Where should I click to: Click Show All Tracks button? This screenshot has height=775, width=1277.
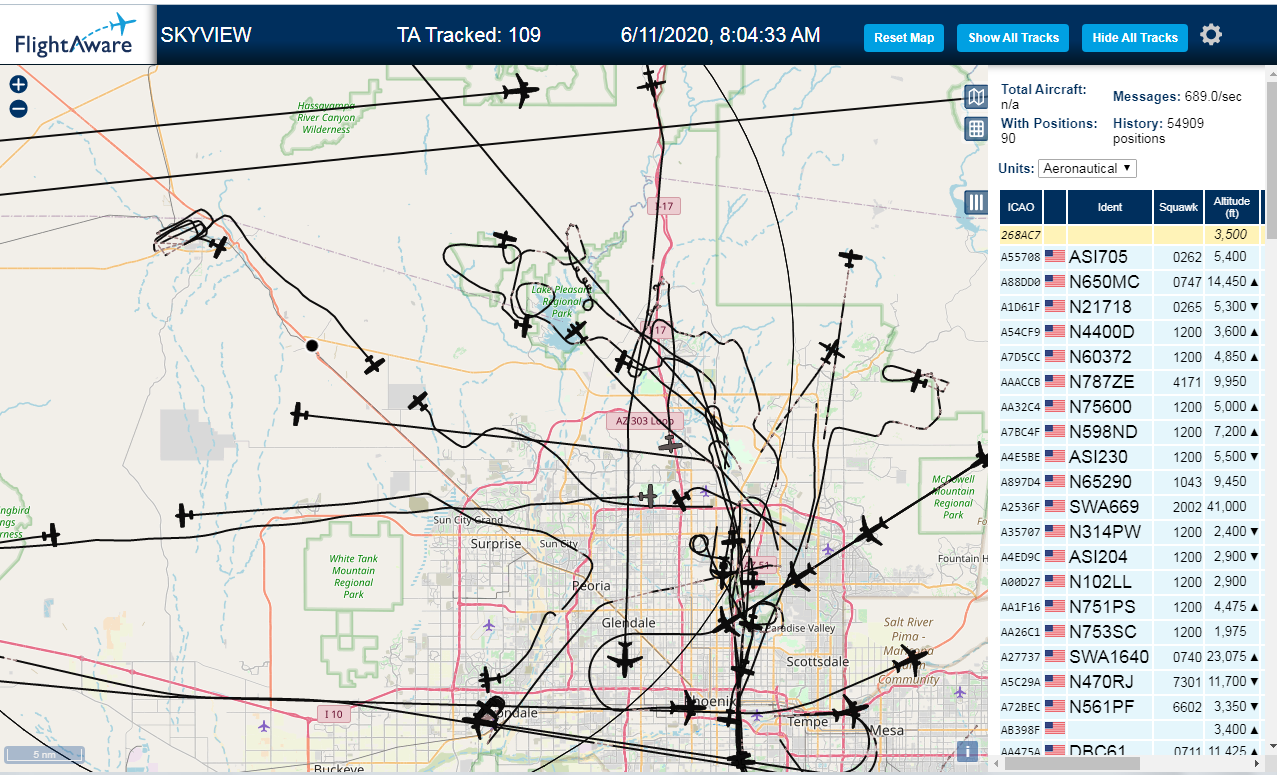point(1013,38)
